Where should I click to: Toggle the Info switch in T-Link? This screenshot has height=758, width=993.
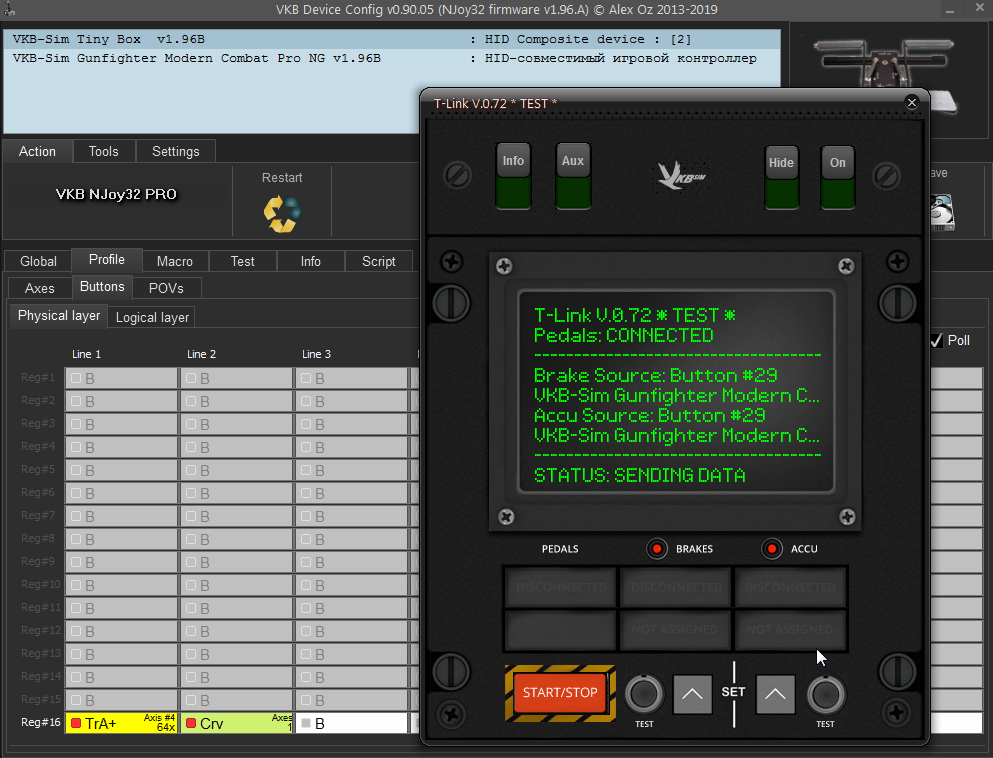(513, 177)
